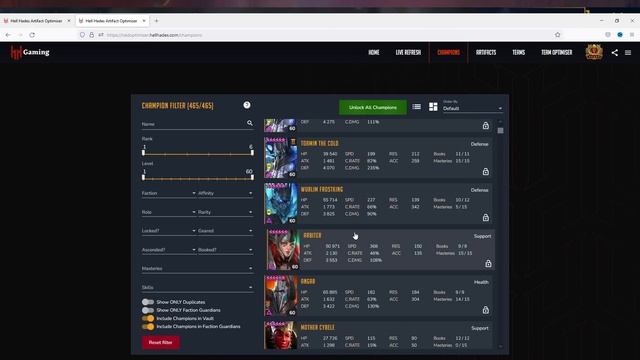Viewport: 640px width, 360px height.
Task: Click Unlock All Champions button
Action: tap(373, 107)
